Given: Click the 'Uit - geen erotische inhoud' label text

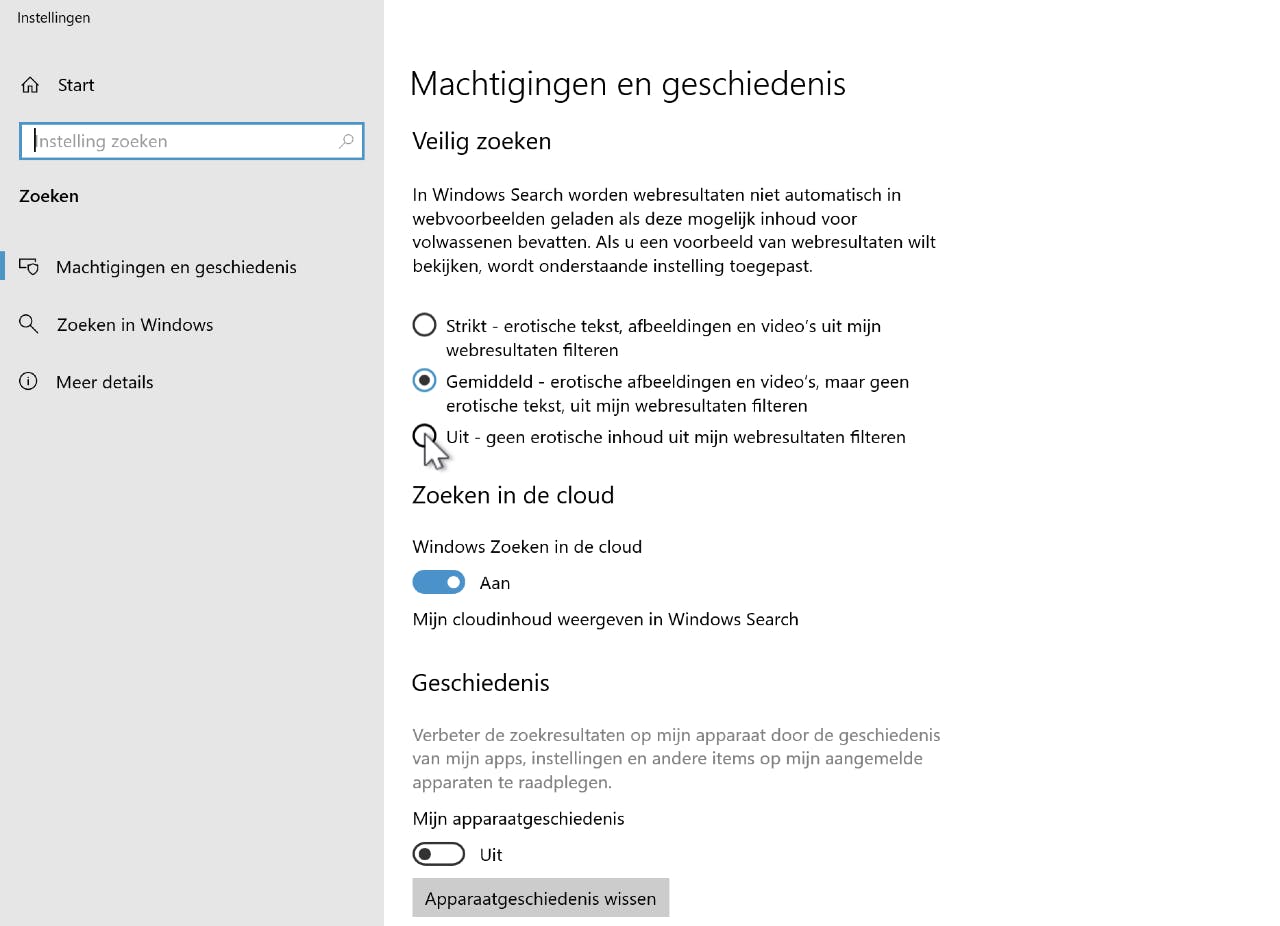Looking at the screenshot, I should pos(675,437).
